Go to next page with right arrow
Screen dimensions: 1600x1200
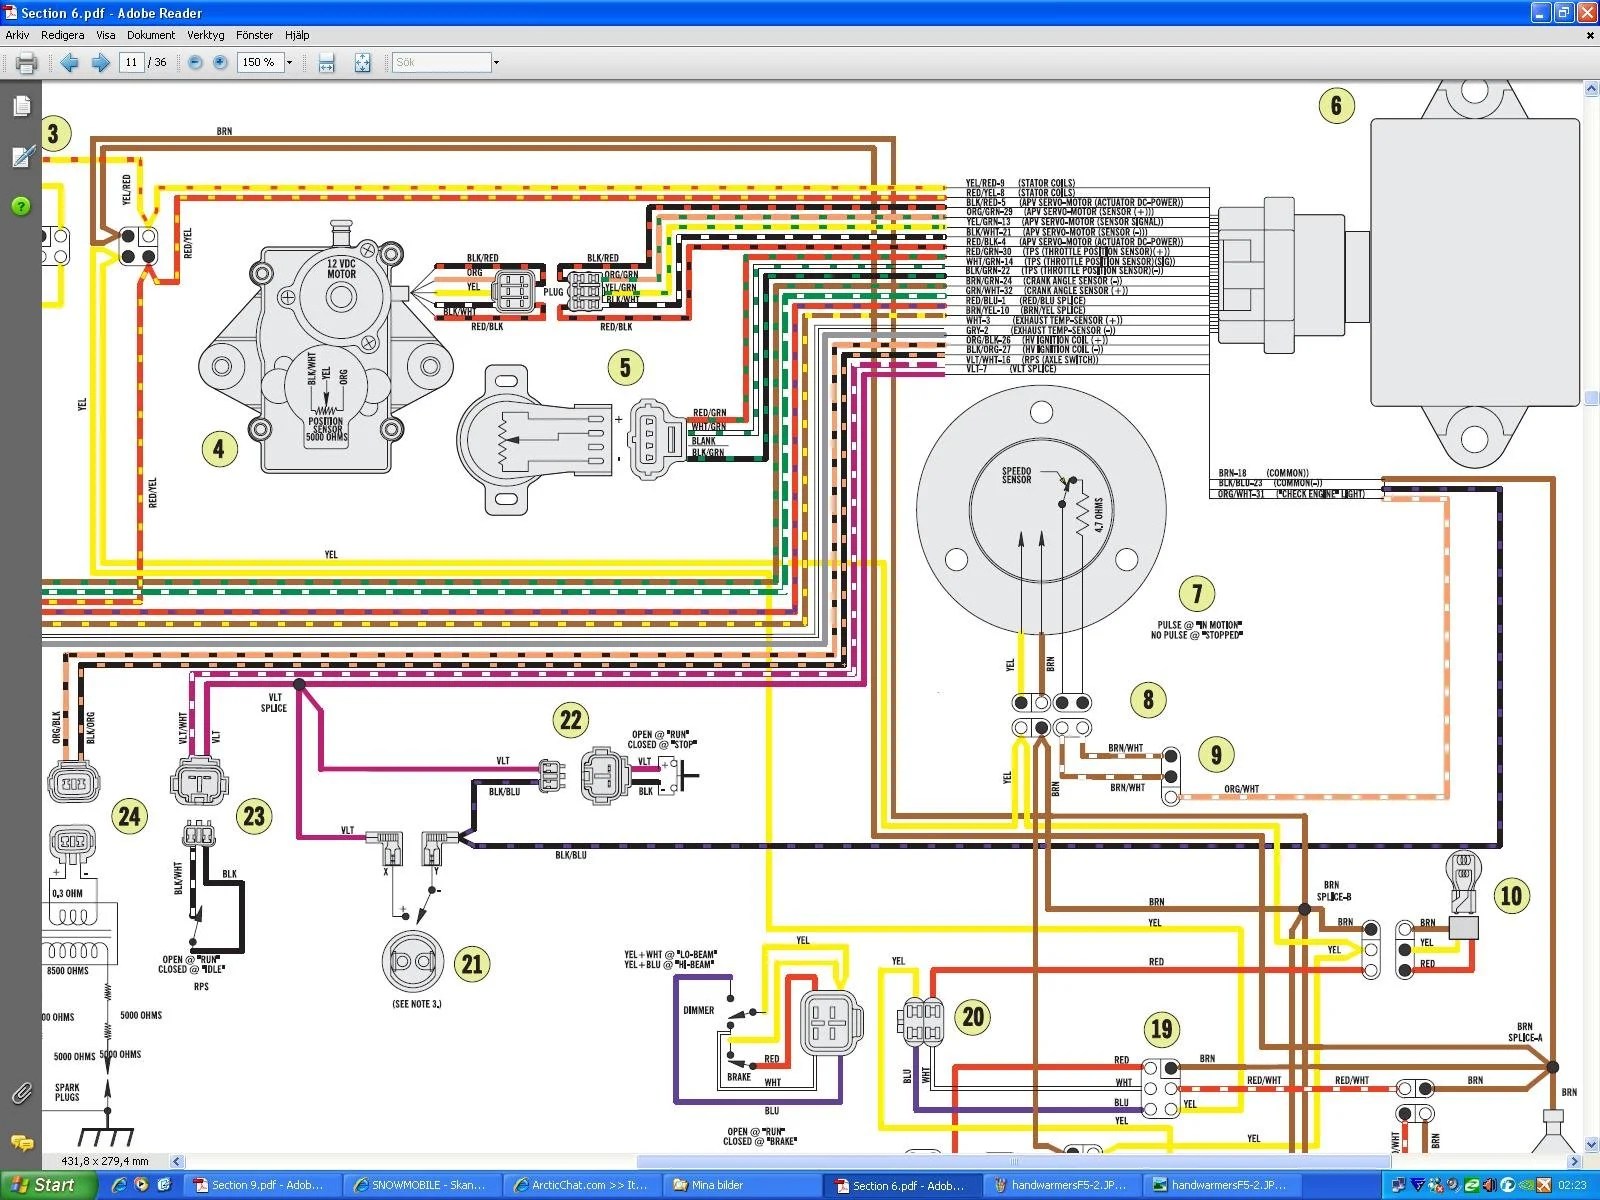(100, 63)
